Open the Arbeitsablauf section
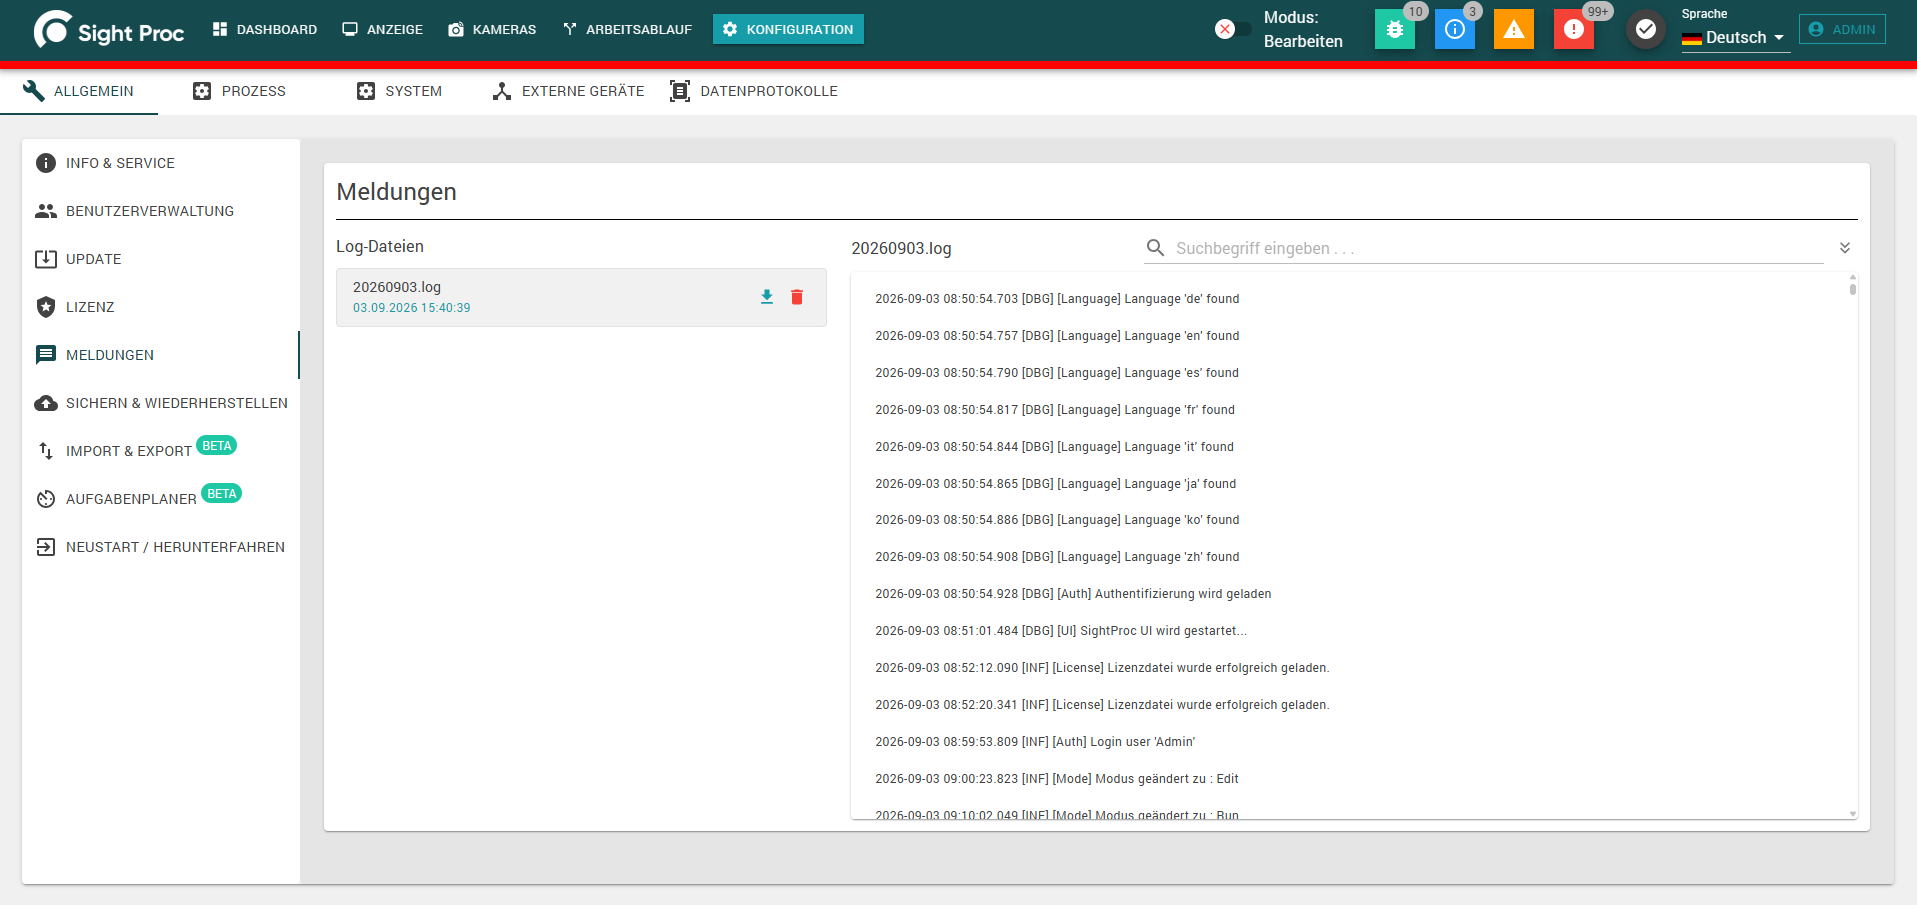Screen dimensions: 1917x905 click(627, 29)
